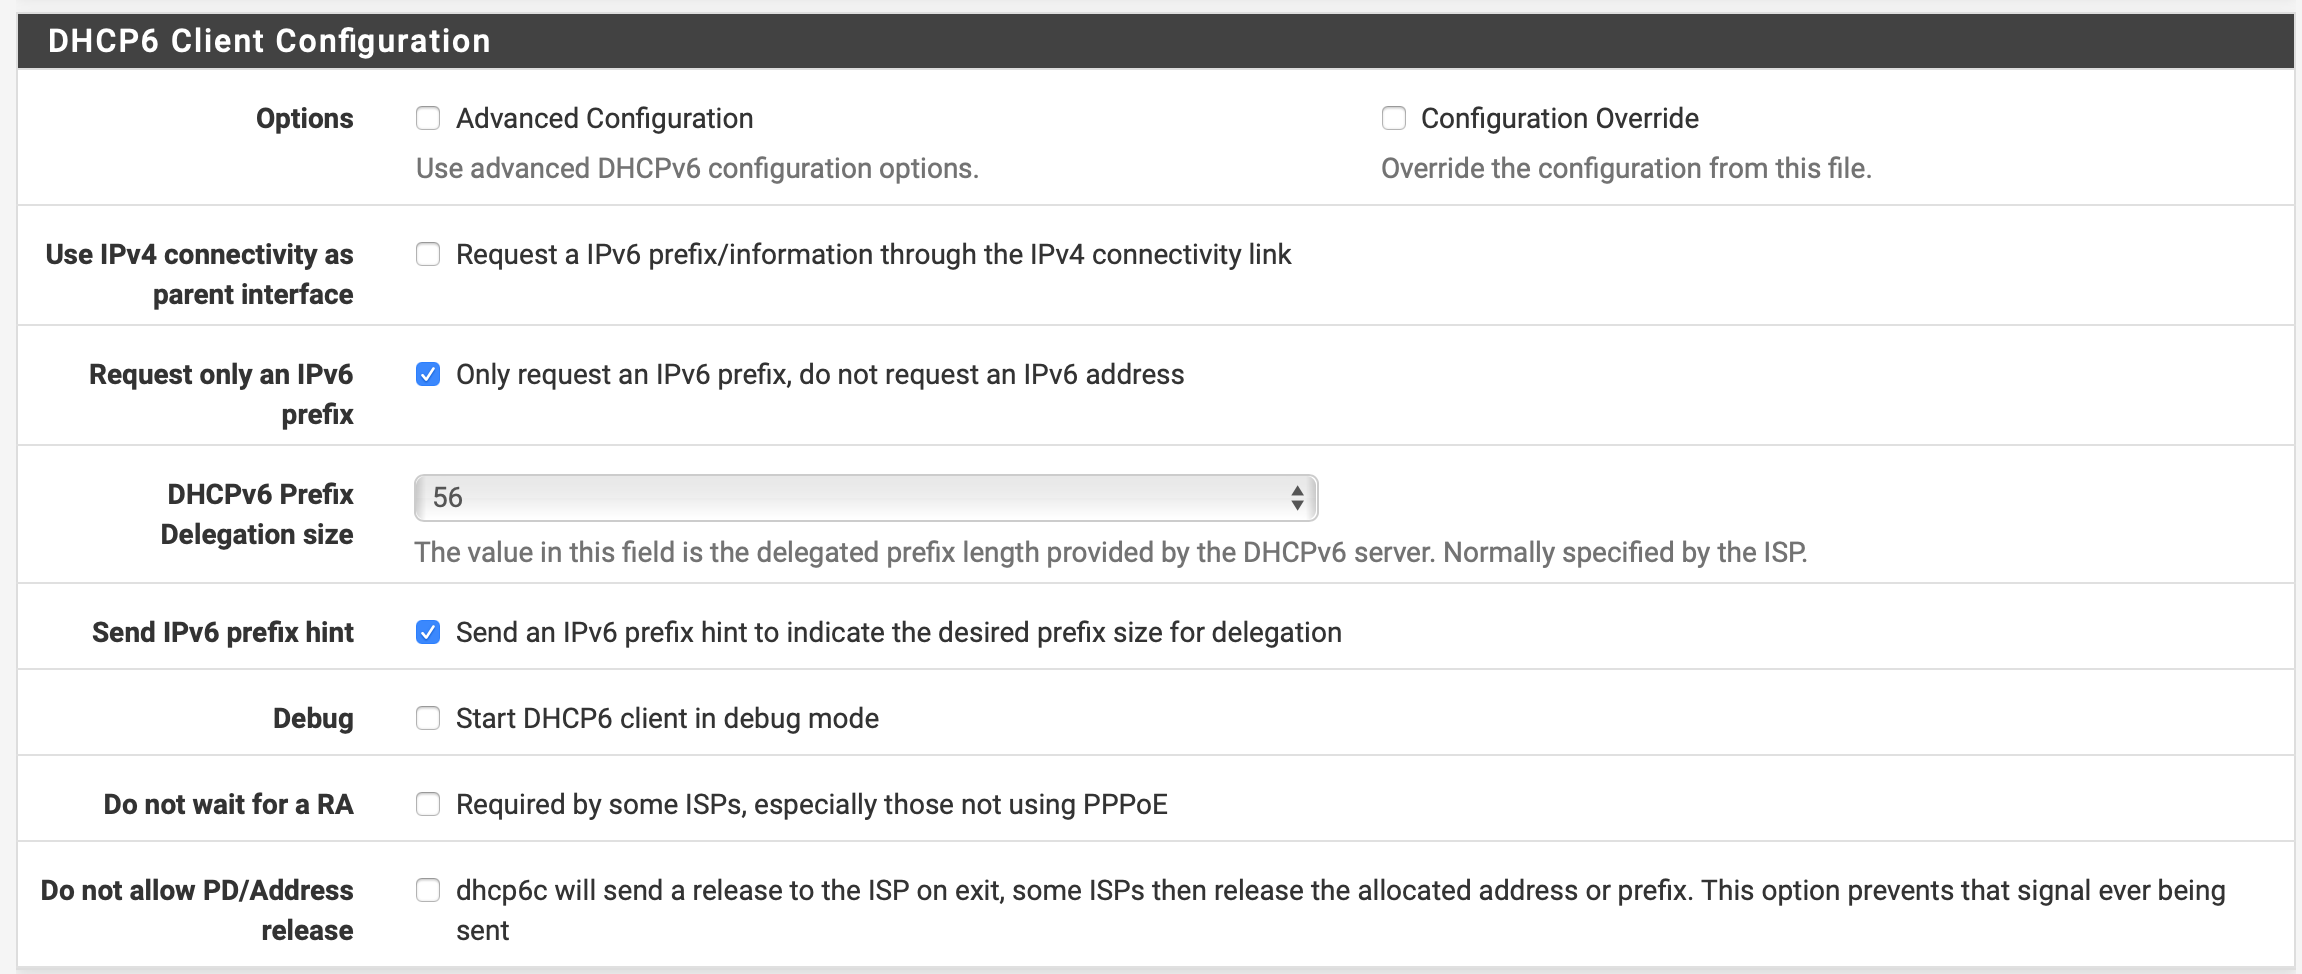
Task: Click the 'Only request an IPv6 prefix' label
Action: pos(819,375)
